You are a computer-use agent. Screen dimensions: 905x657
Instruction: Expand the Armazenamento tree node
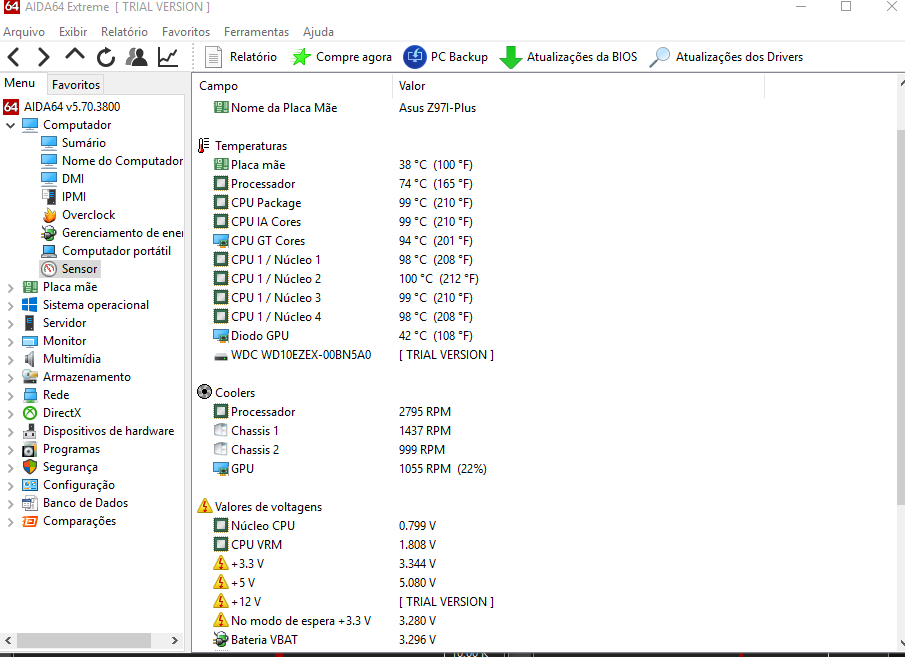[x=10, y=377]
